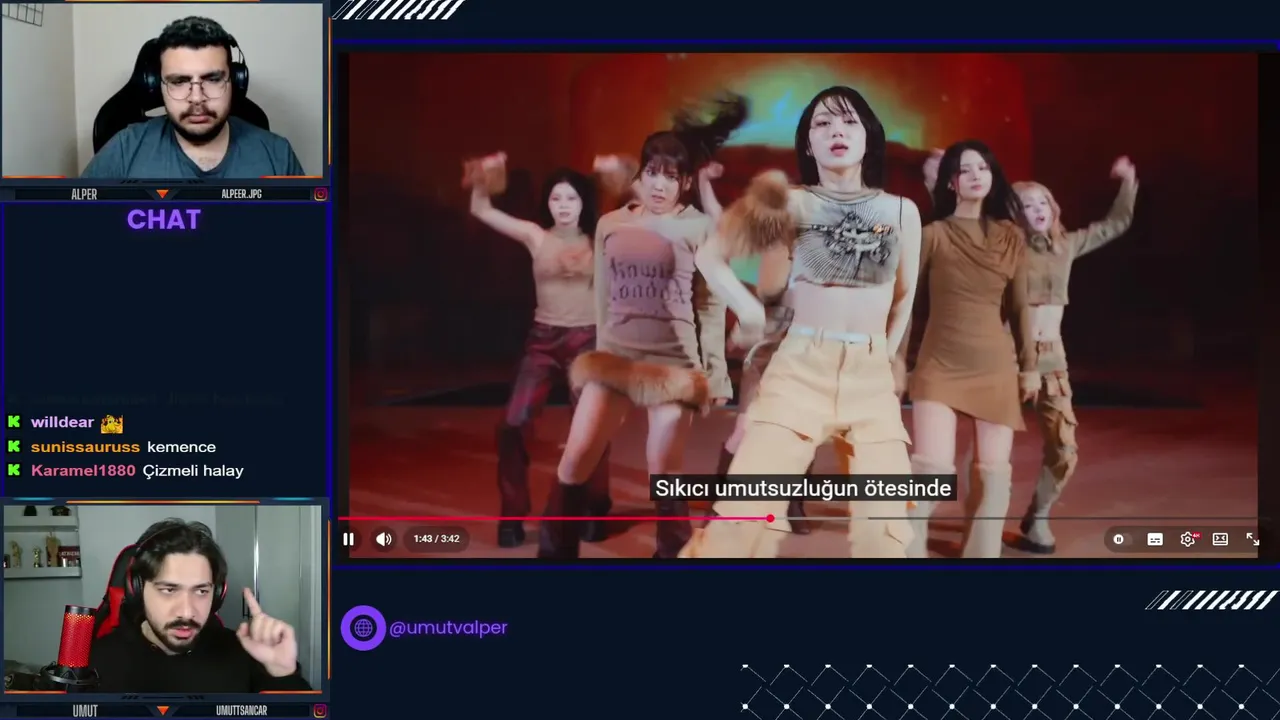This screenshot has width=1280, height=720.
Task: Click the CHAT heading
Action: click(x=164, y=220)
